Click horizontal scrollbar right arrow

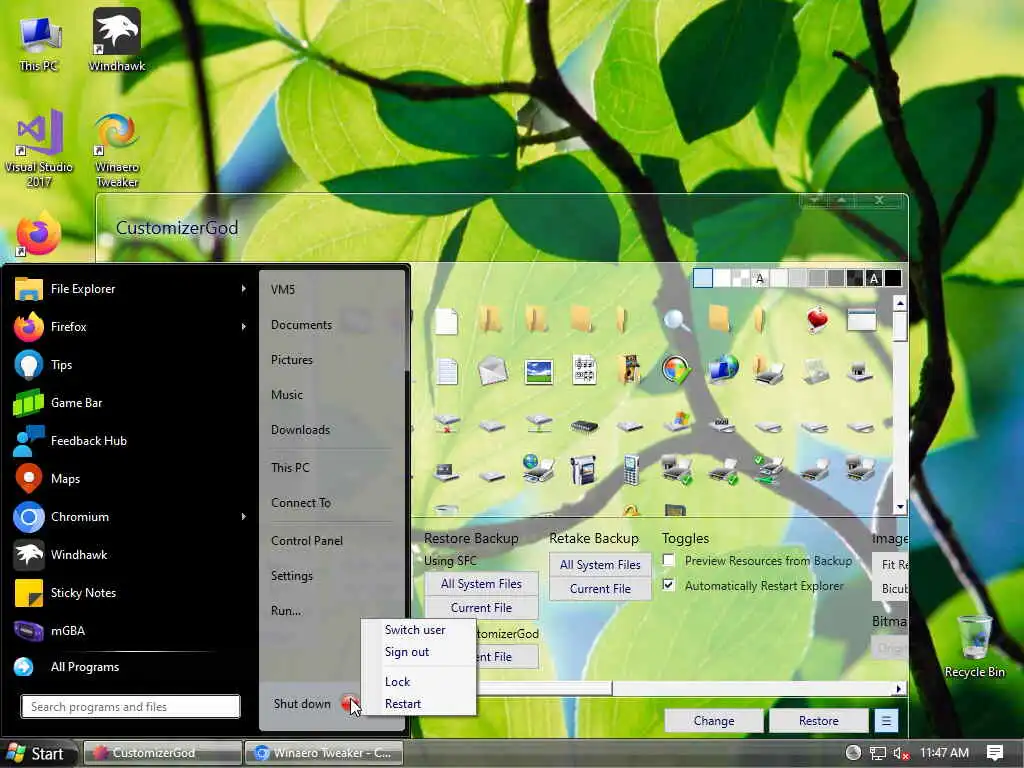[899, 688]
